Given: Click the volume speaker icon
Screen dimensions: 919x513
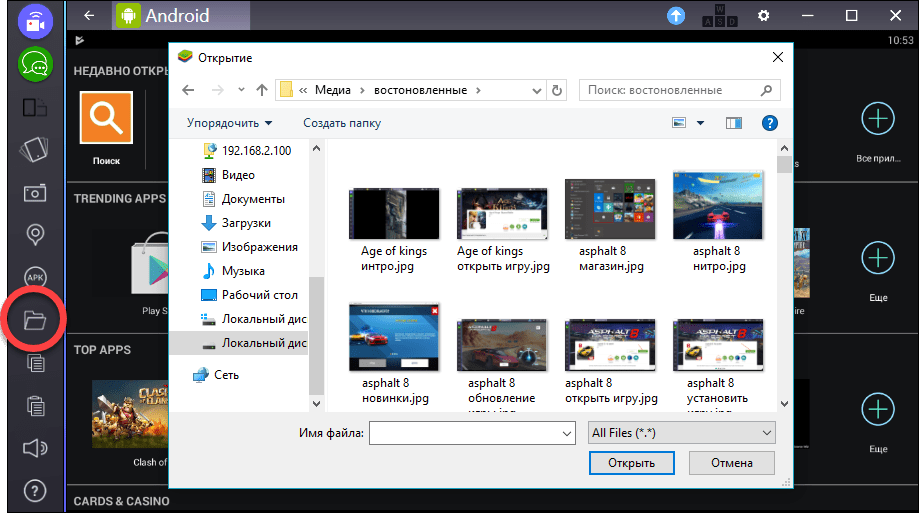Looking at the screenshot, I should (x=35, y=449).
